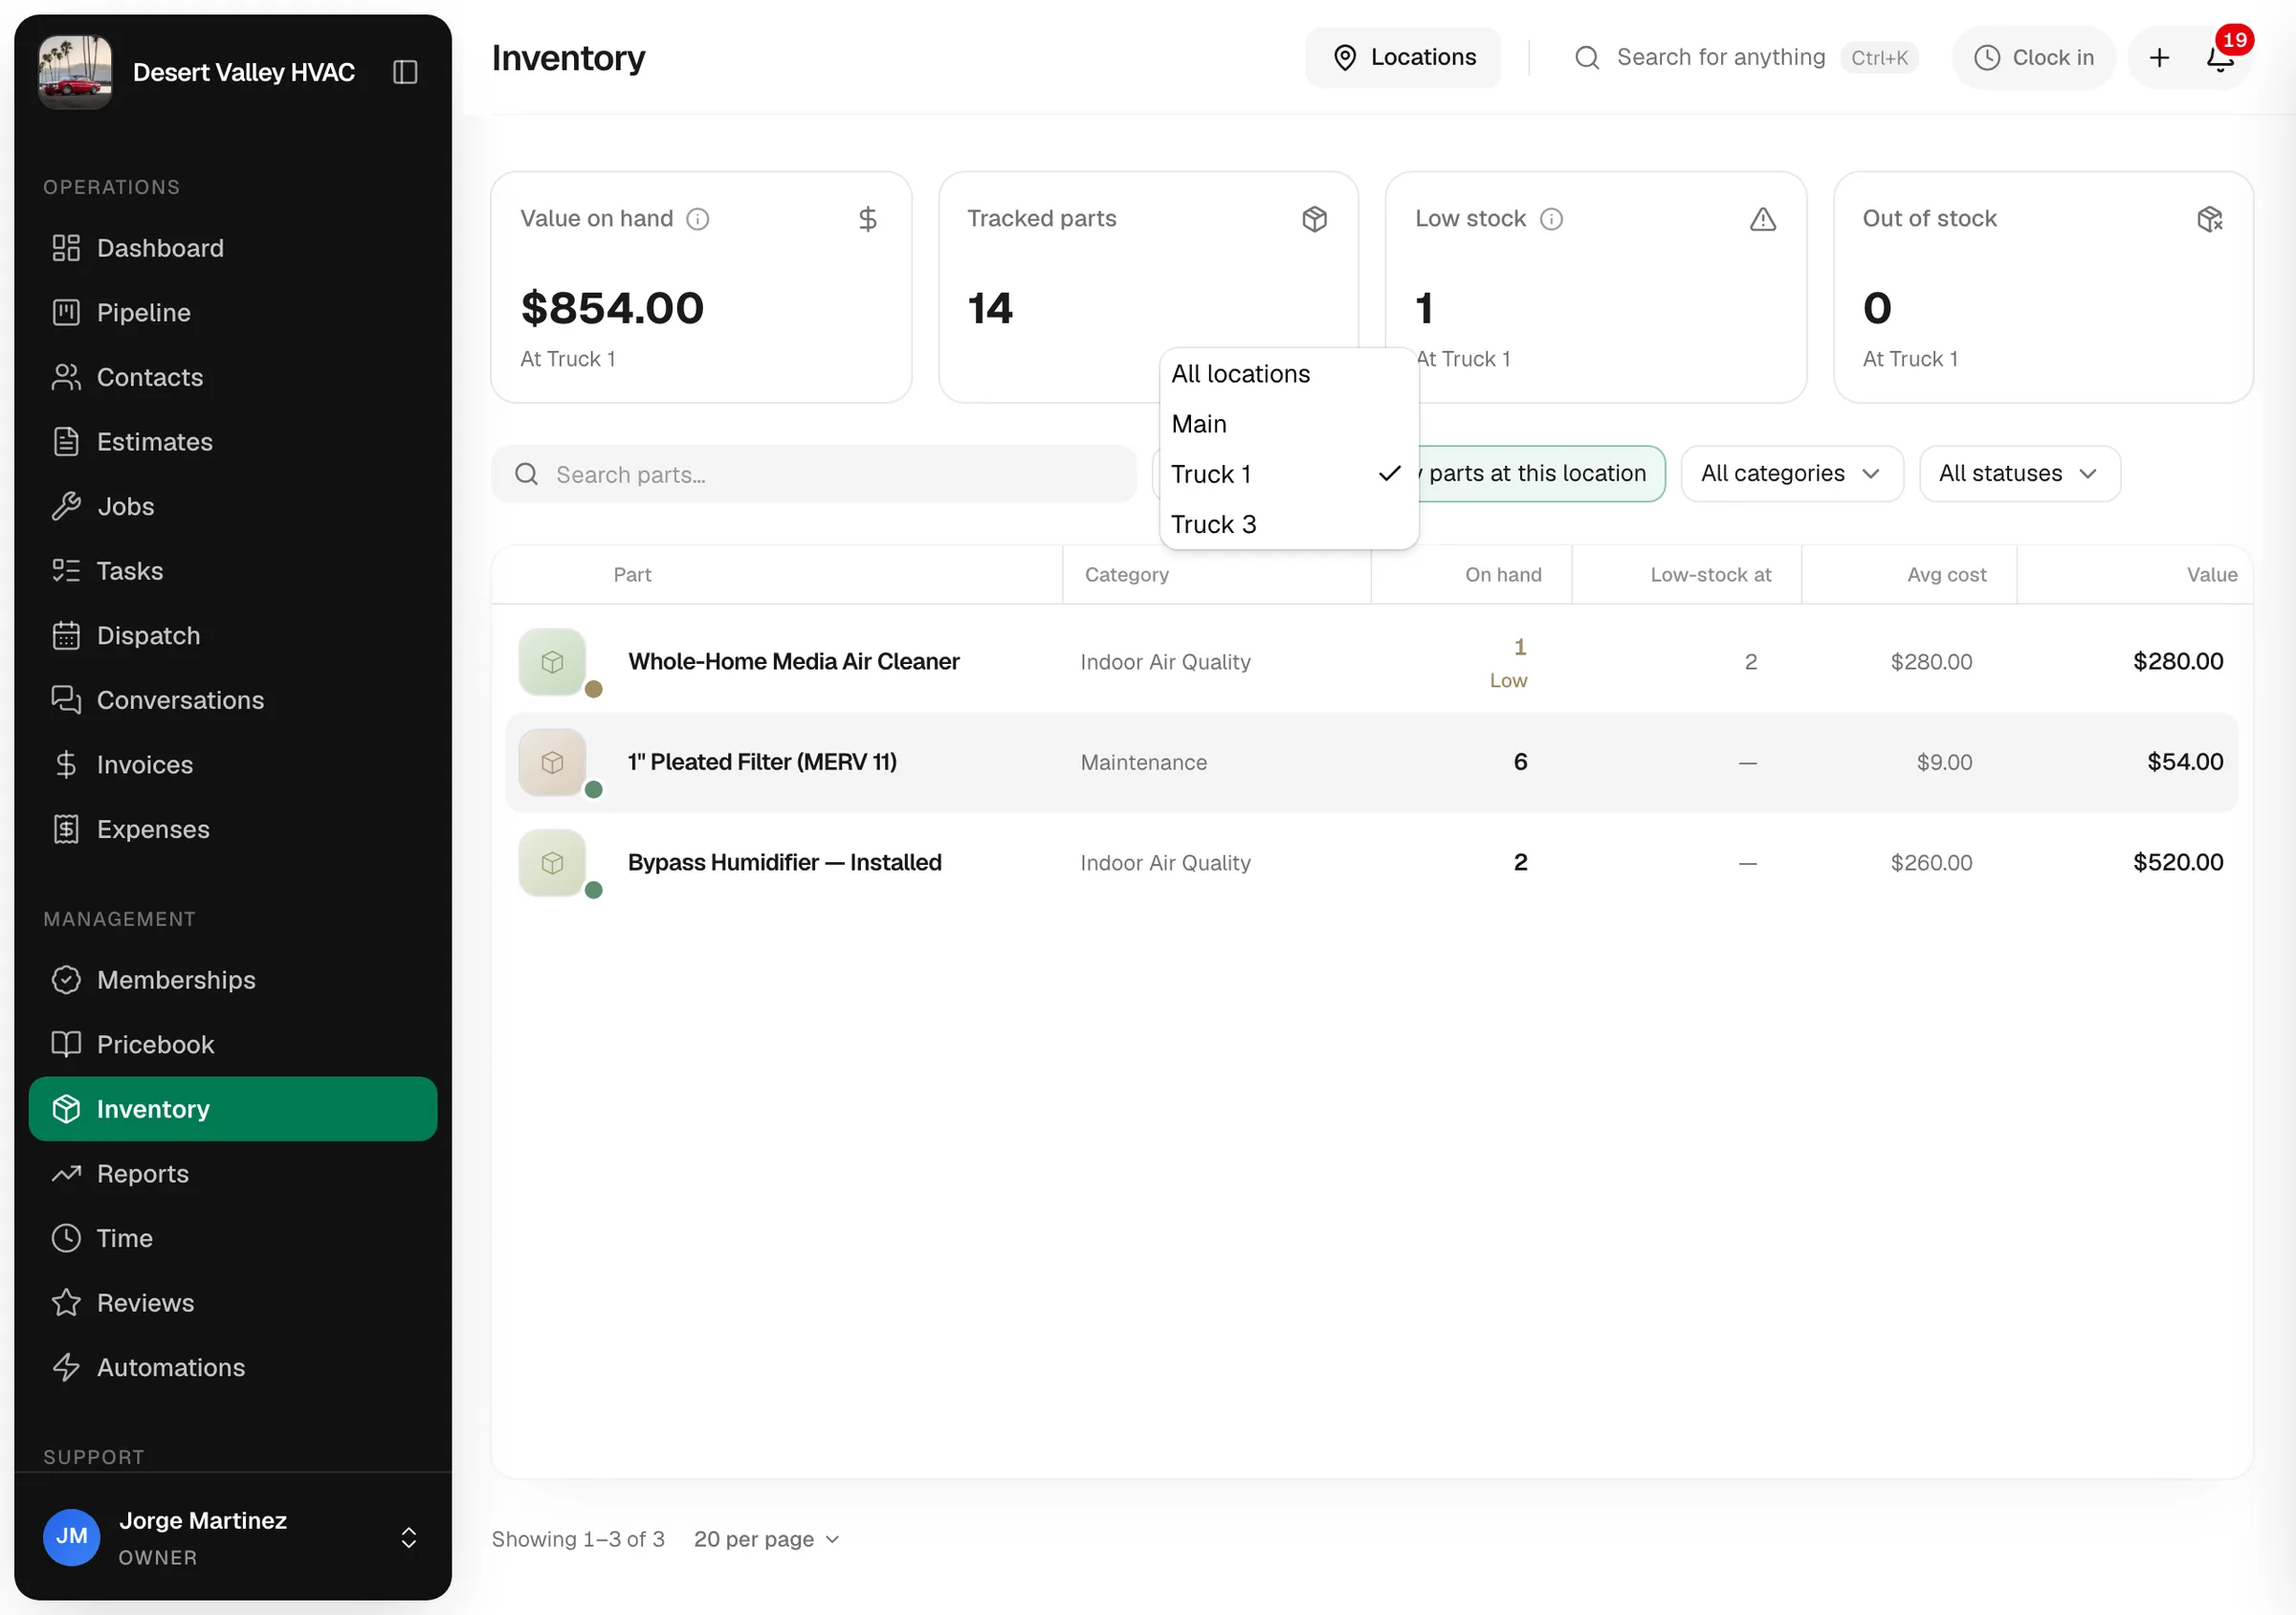2296x1615 pixels.
Task: Go to Invoices
Action: click(233, 765)
